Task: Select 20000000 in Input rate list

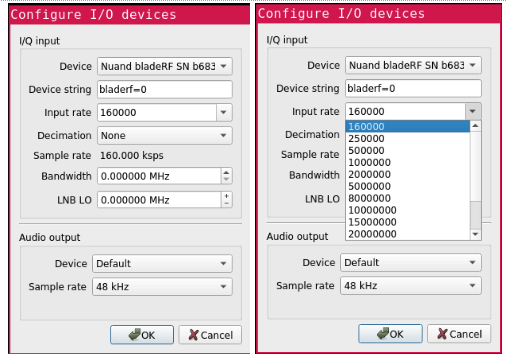Action: tap(408, 234)
